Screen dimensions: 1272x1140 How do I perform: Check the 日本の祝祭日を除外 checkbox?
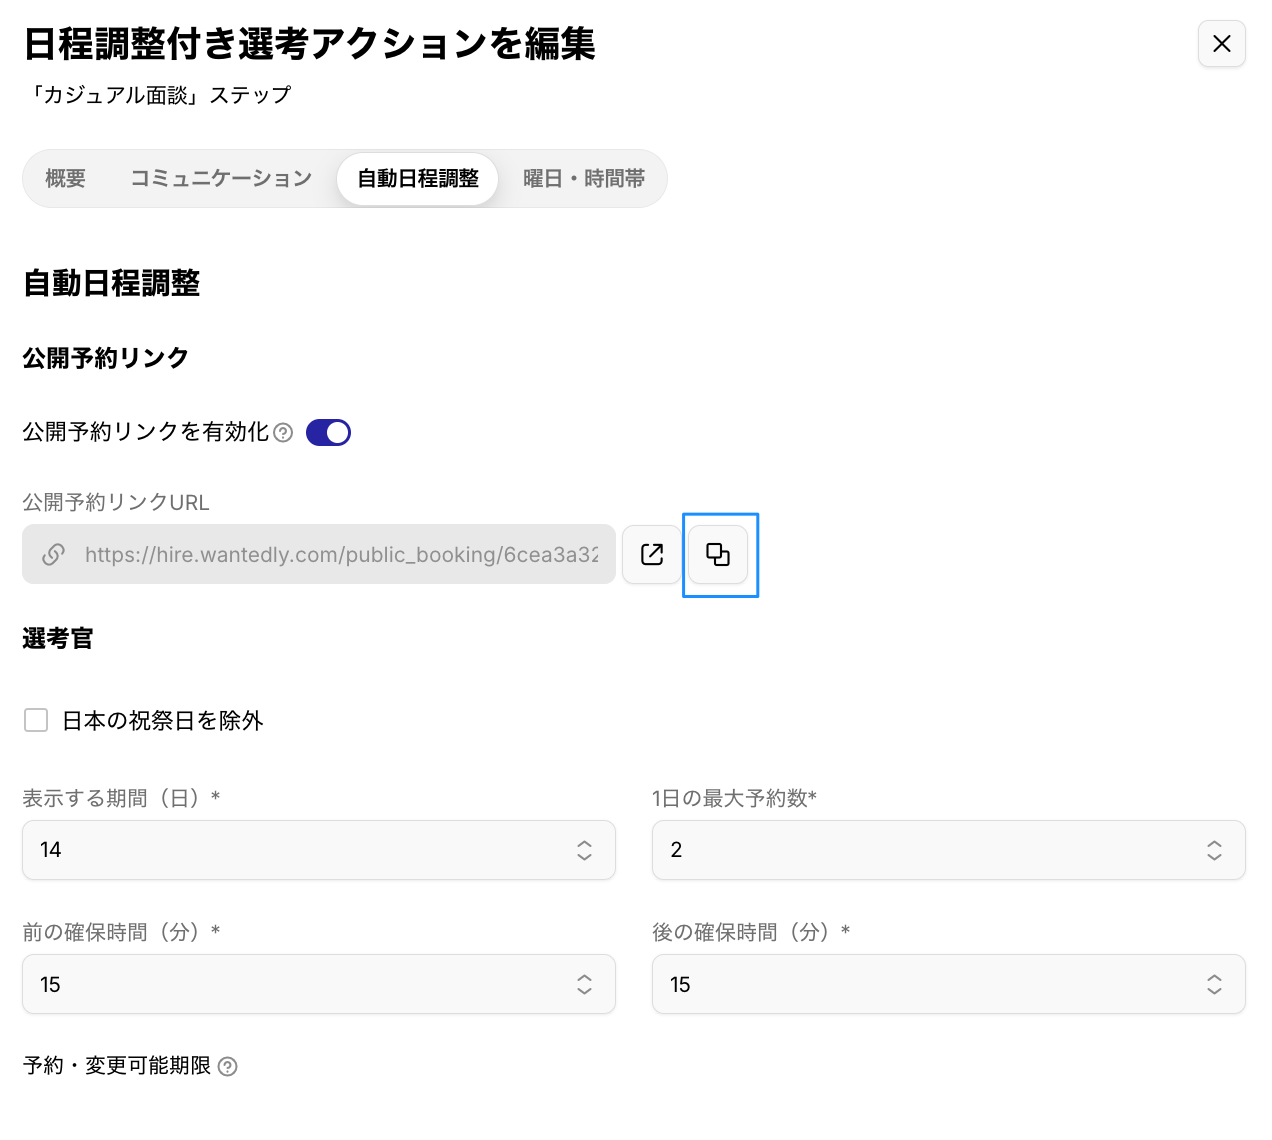click(36, 720)
